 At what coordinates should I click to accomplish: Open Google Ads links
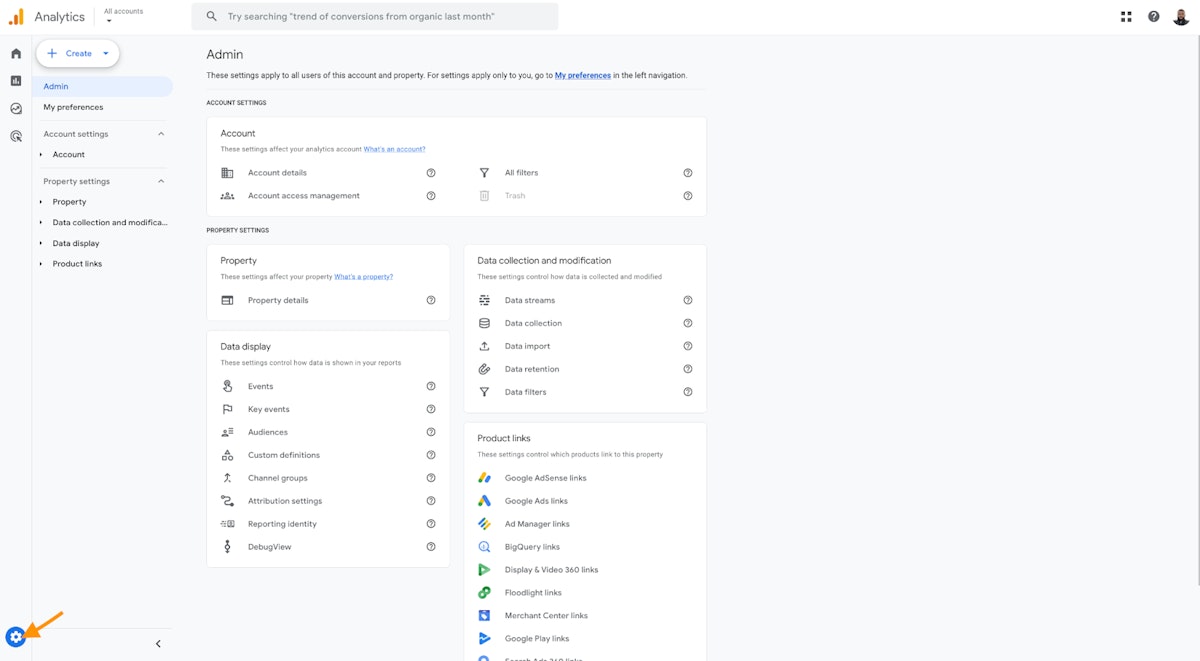point(536,501)
